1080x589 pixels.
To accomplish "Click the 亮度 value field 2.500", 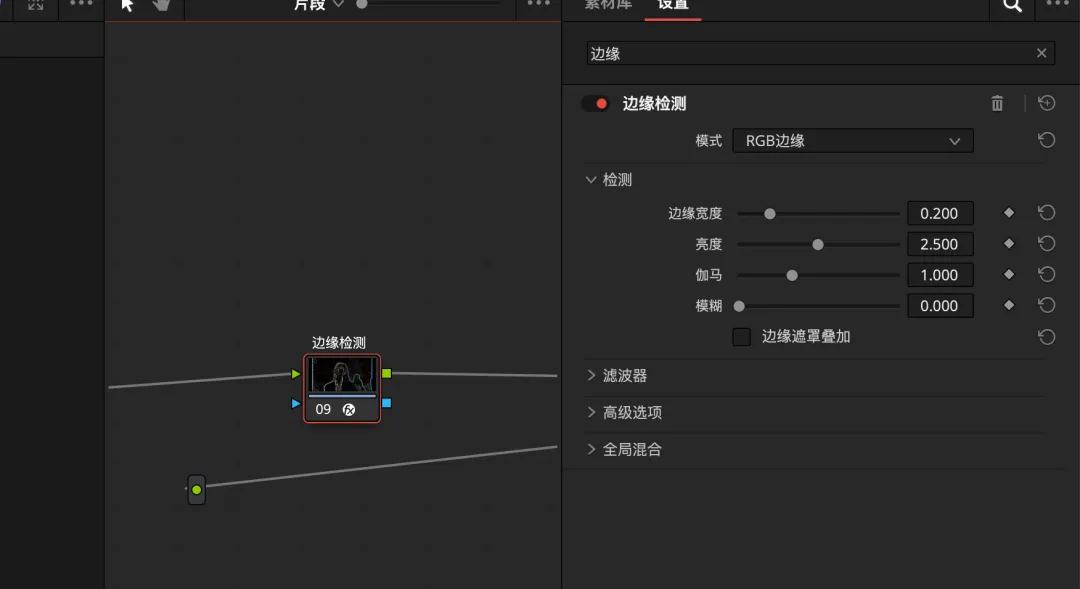I will point(940,244).
